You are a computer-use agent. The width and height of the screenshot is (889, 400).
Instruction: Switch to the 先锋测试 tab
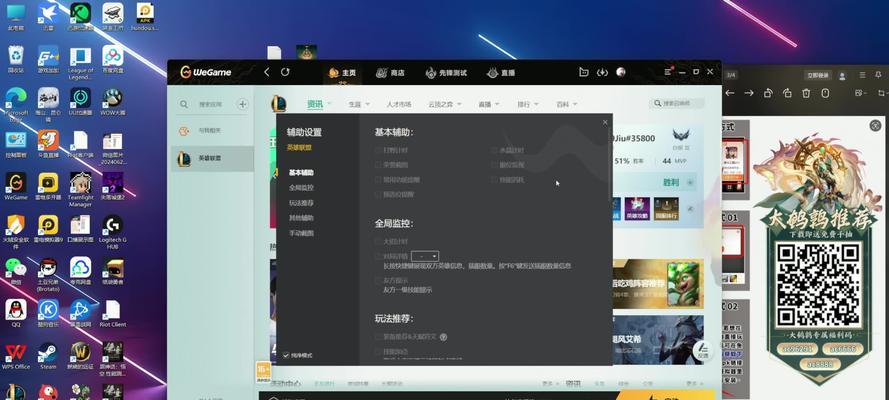pos(446,73)
